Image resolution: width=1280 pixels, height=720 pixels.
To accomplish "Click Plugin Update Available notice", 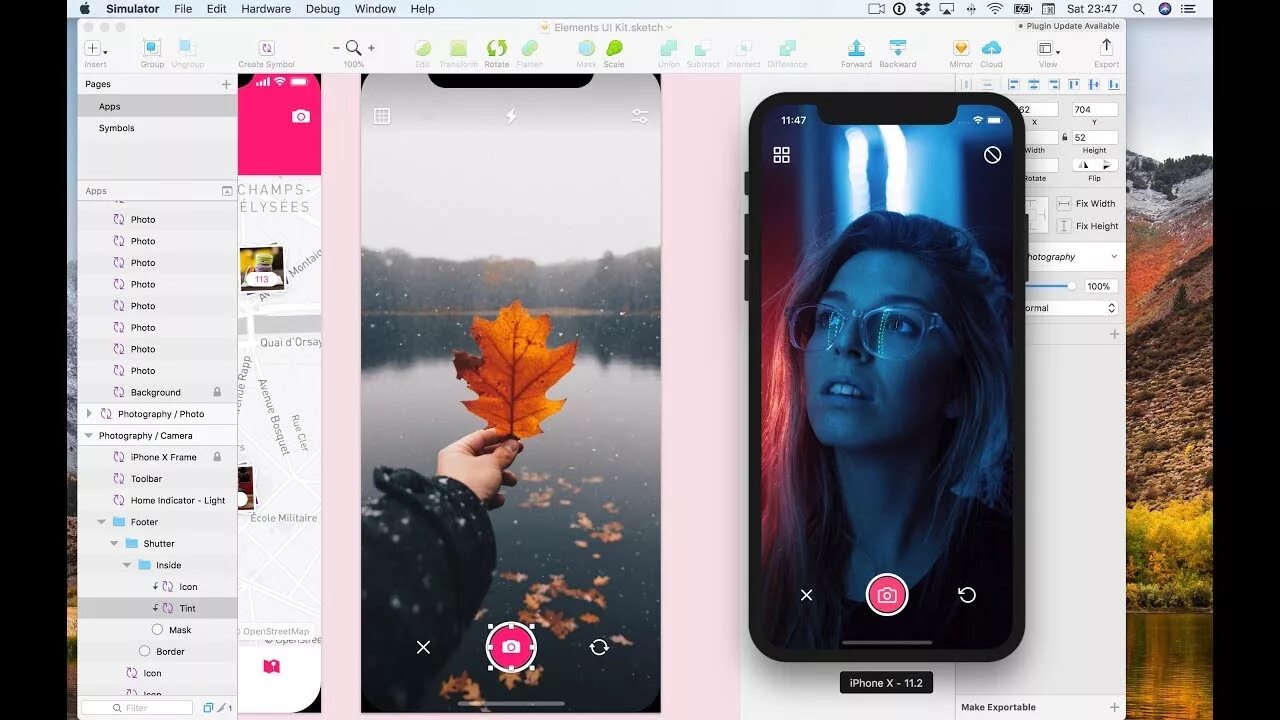I will click(x=1069, y=26).
